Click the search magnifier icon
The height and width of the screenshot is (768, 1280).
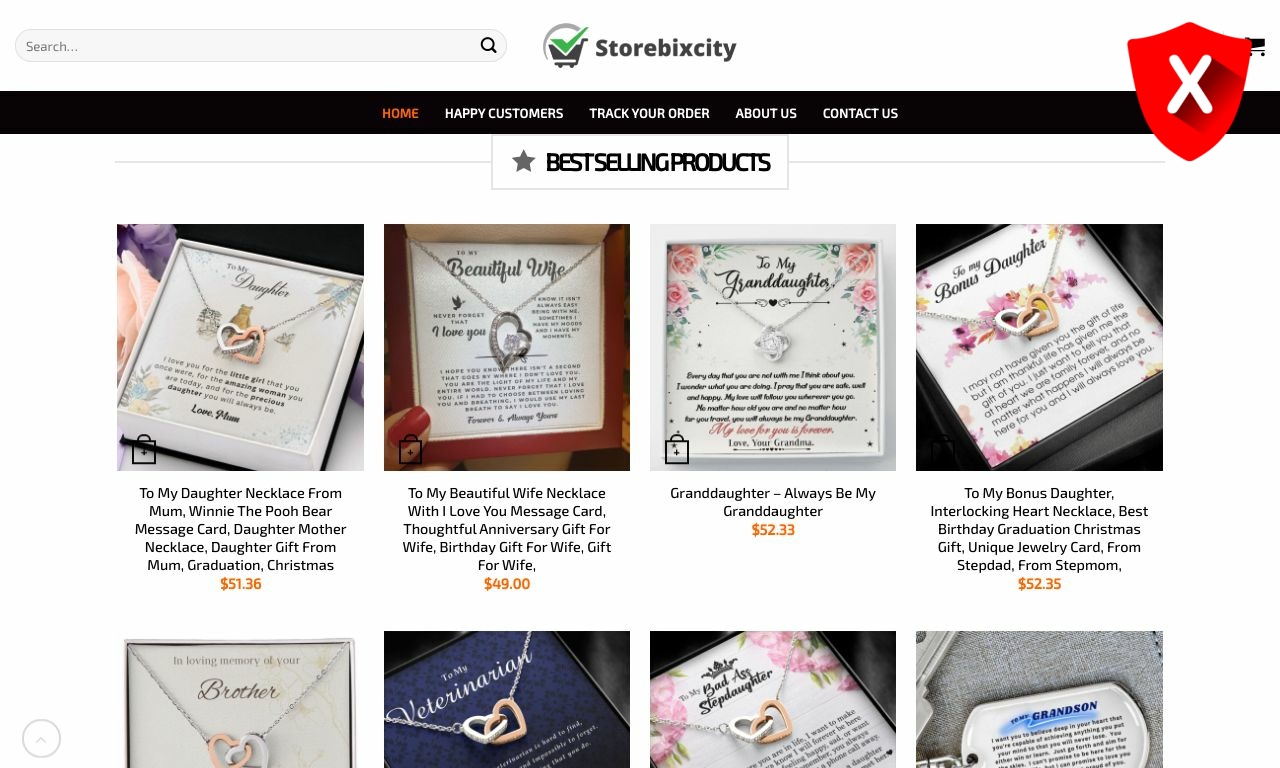488,45
